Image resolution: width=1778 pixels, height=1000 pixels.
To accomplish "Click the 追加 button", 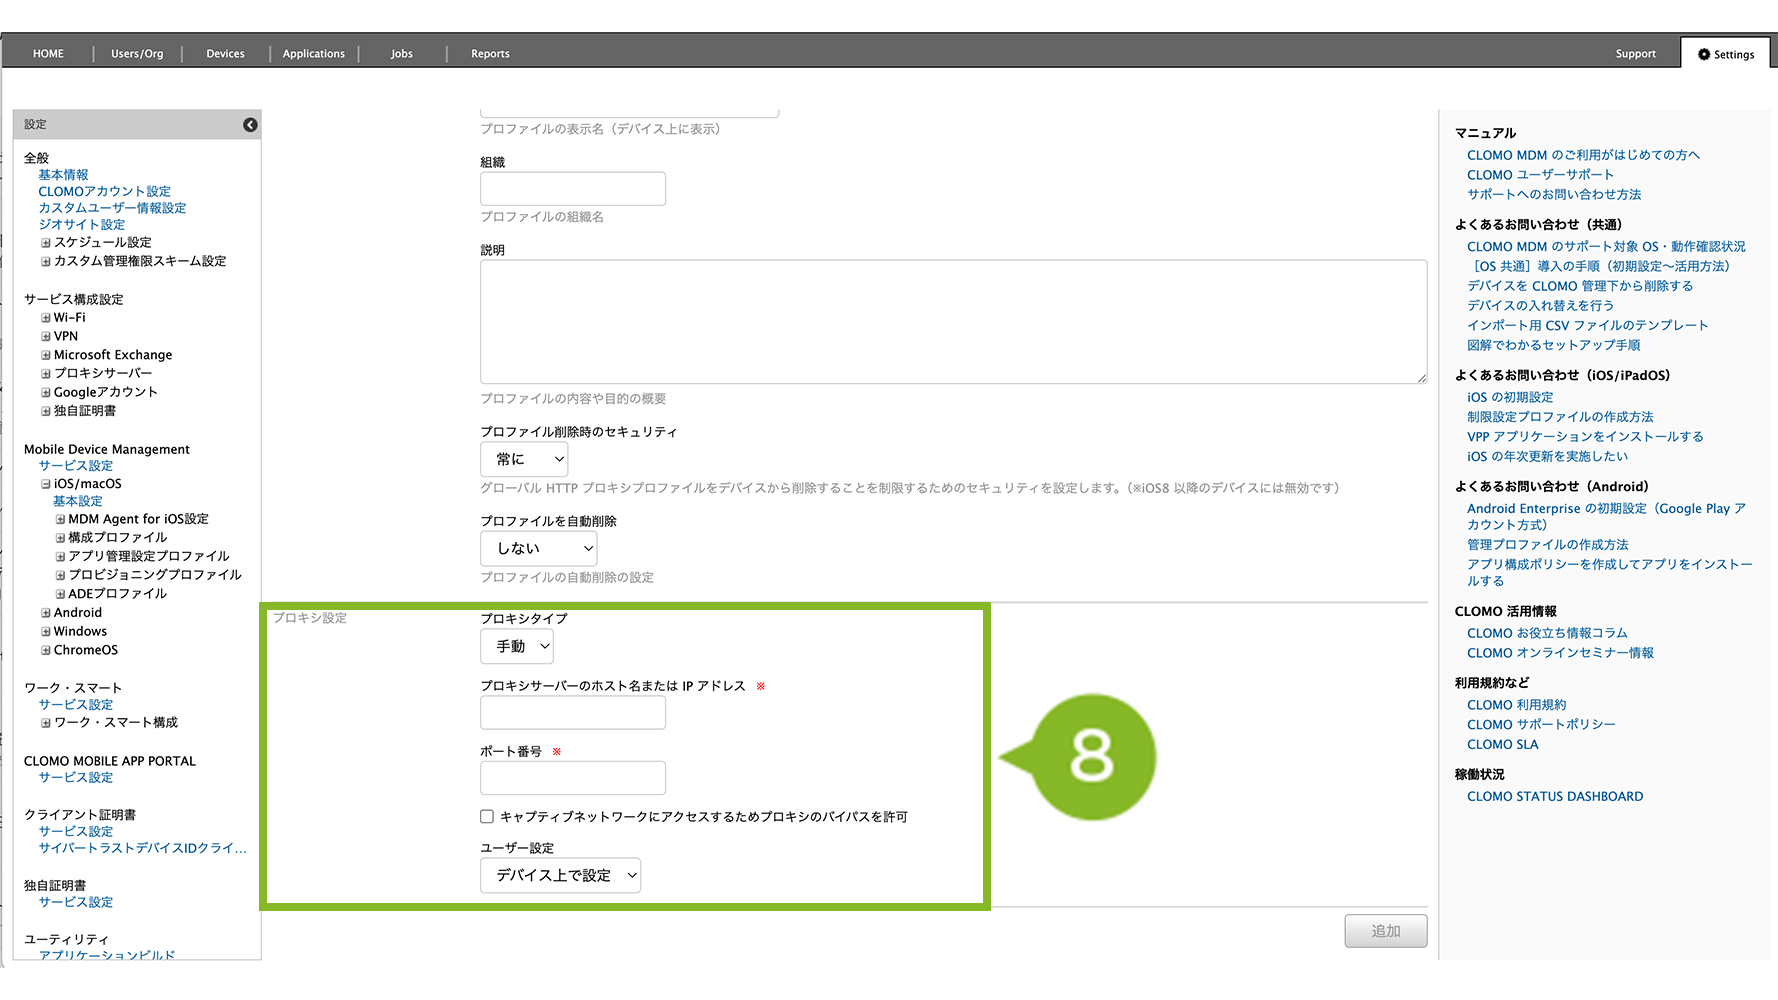I will click(1385, 931).
